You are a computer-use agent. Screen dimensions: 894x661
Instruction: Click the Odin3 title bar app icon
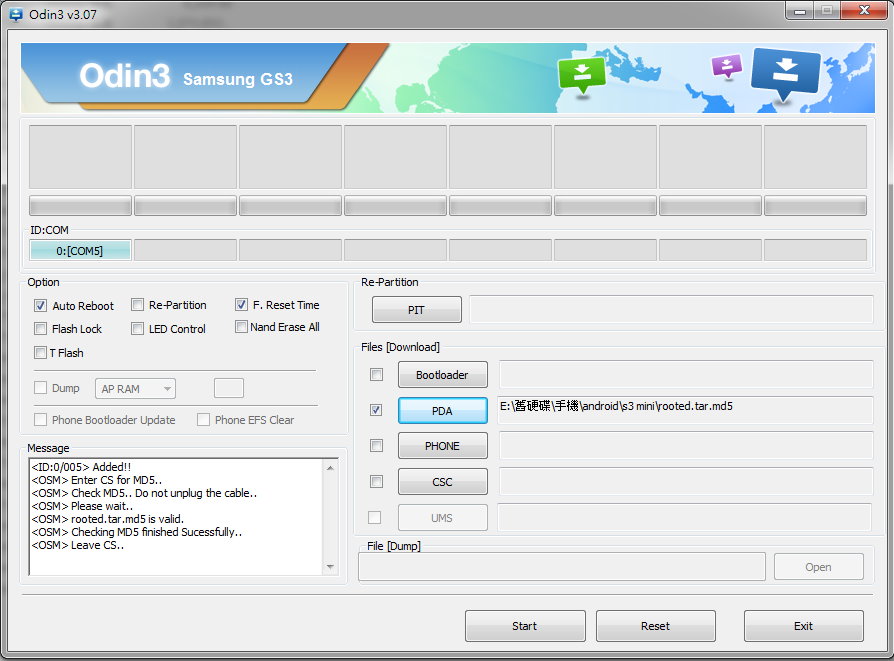[x=16, y=14]
